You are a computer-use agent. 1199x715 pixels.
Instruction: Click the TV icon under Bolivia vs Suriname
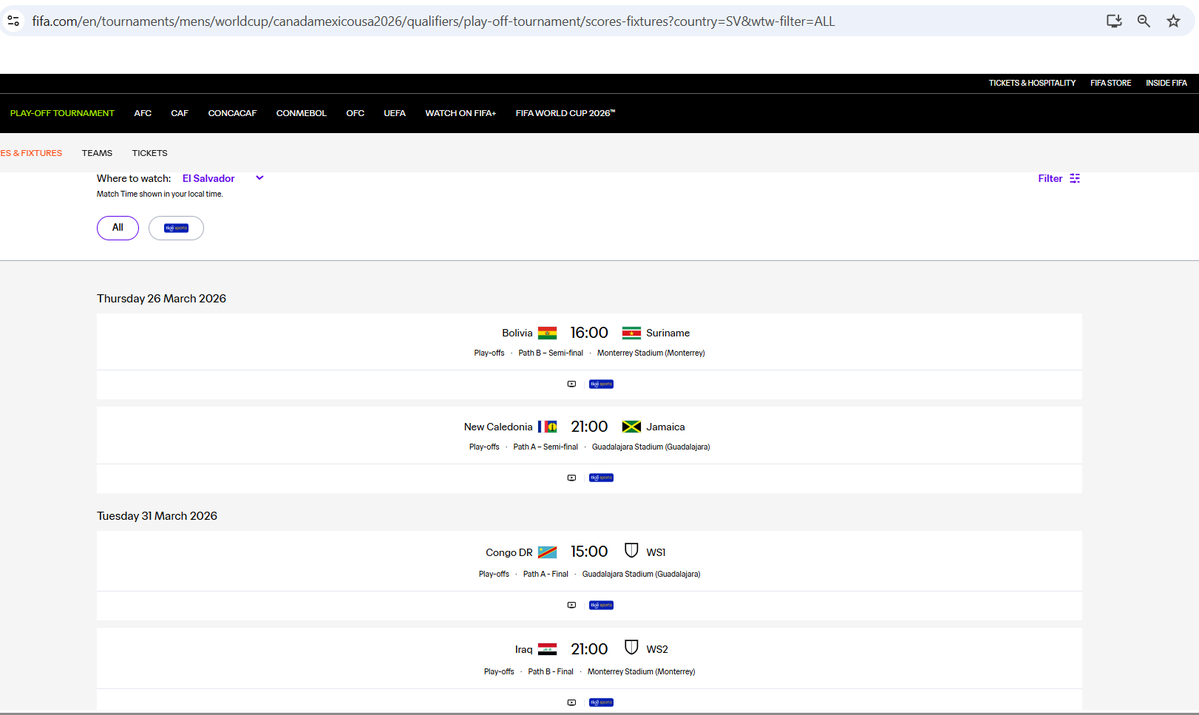tap(571, 384)
